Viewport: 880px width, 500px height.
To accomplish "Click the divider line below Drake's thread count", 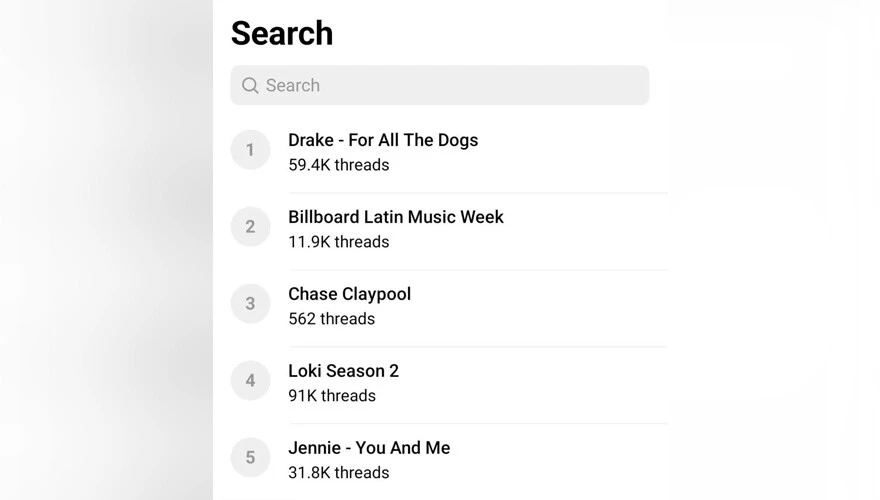I will coord(478,193).
